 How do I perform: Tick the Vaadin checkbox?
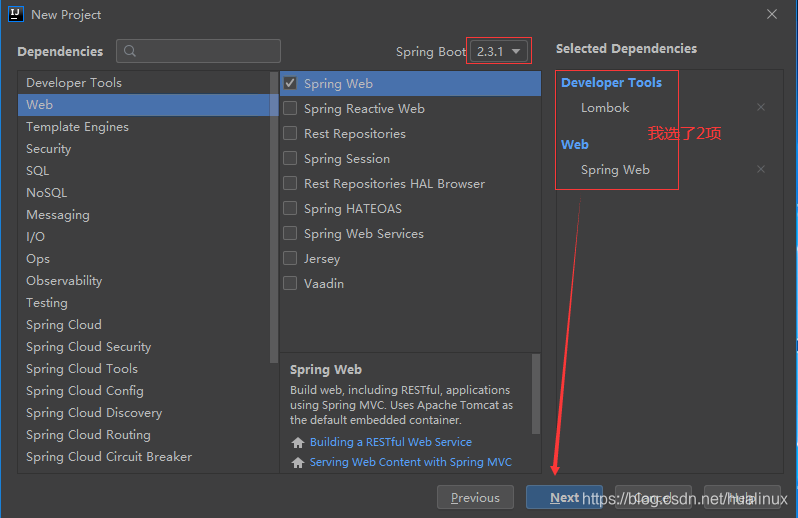pyautogui.click(x=290, y=283)
